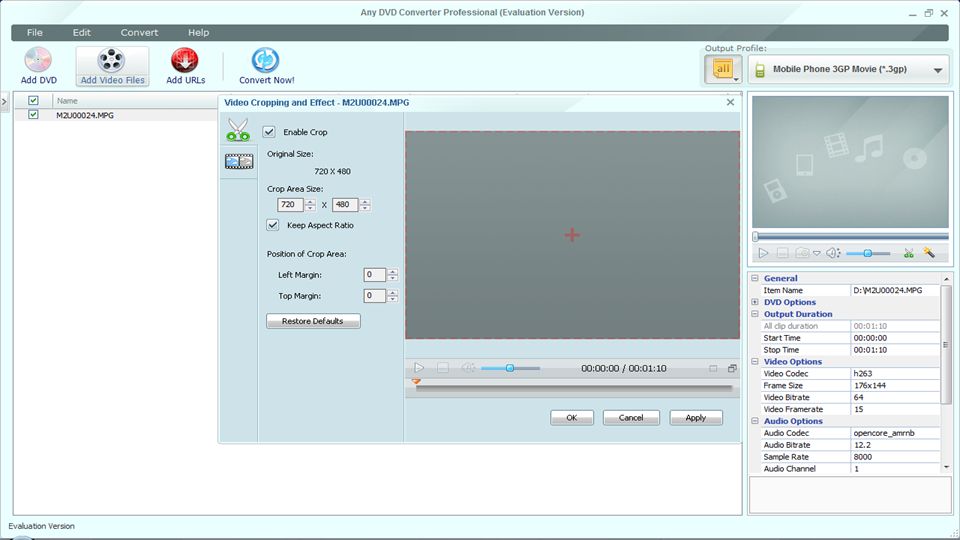The image size is (960, 540).
Task: Toggle the Keep Aspect Ratio checkbox
Action: click(272, 225)
